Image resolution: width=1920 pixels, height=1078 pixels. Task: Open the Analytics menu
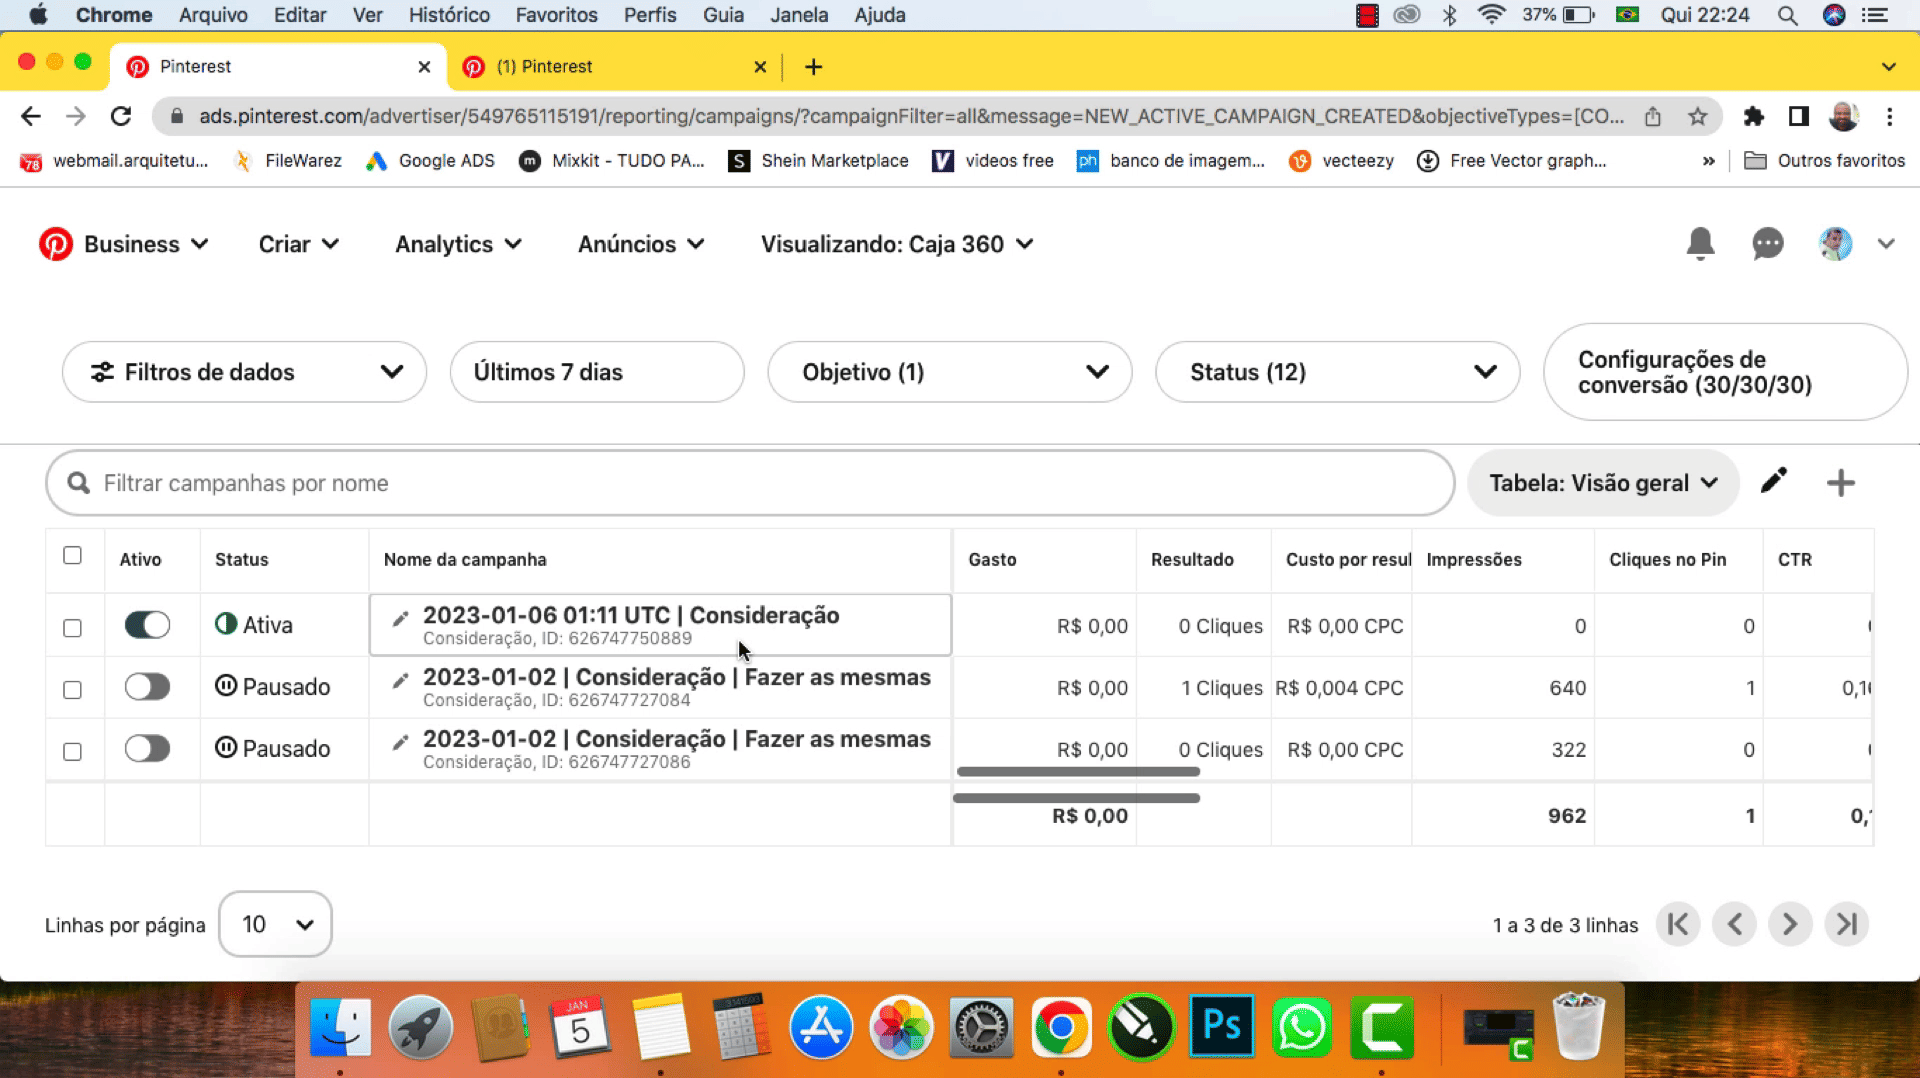(x=458, y=244)
